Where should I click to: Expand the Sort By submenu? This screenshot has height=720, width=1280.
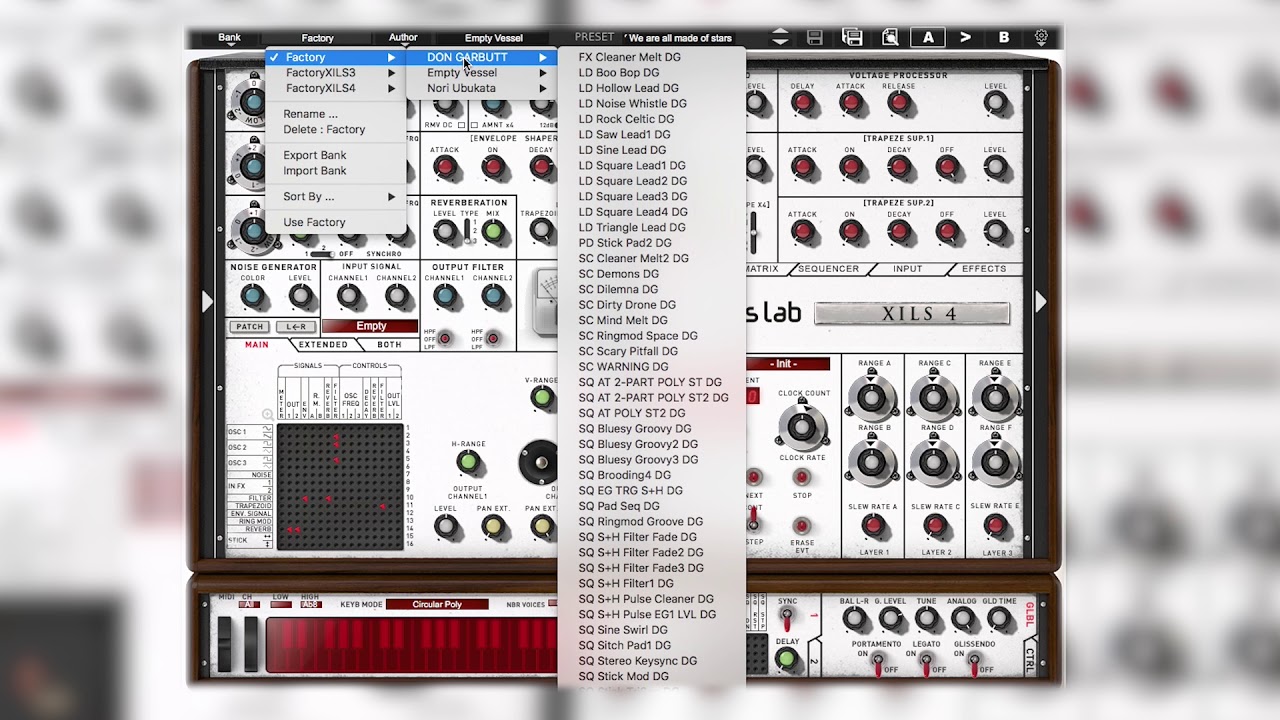[x=335, y=197]
